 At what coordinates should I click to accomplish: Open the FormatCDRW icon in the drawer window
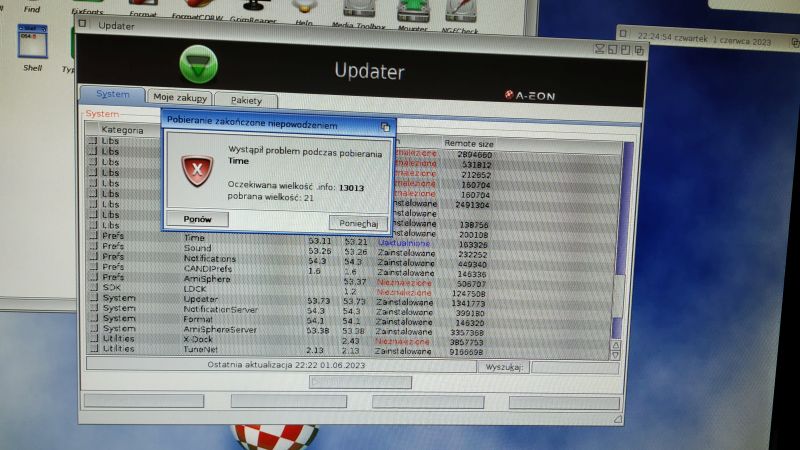[x=199, y=5]
